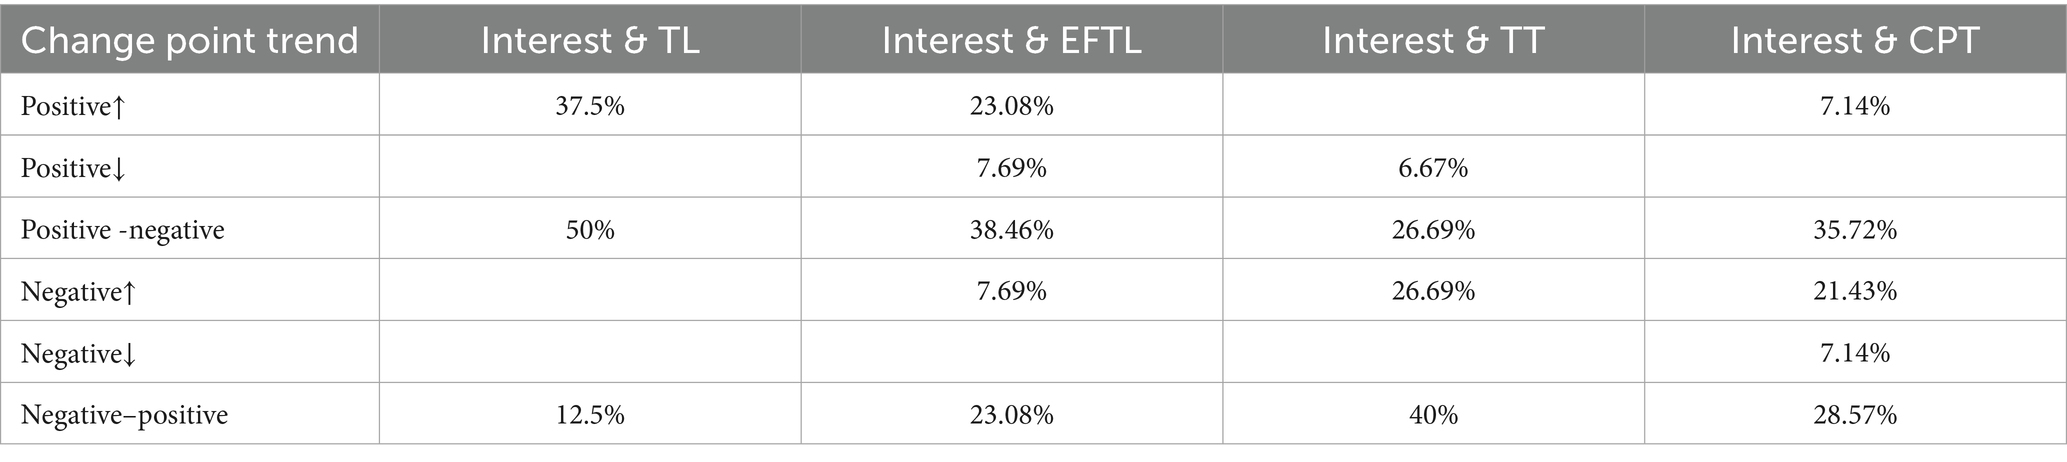Click the 37.5% value cell
Image resolution: width=2067 pixels, height=462 pixels.
pyautogui.click(x=590, y=106)
